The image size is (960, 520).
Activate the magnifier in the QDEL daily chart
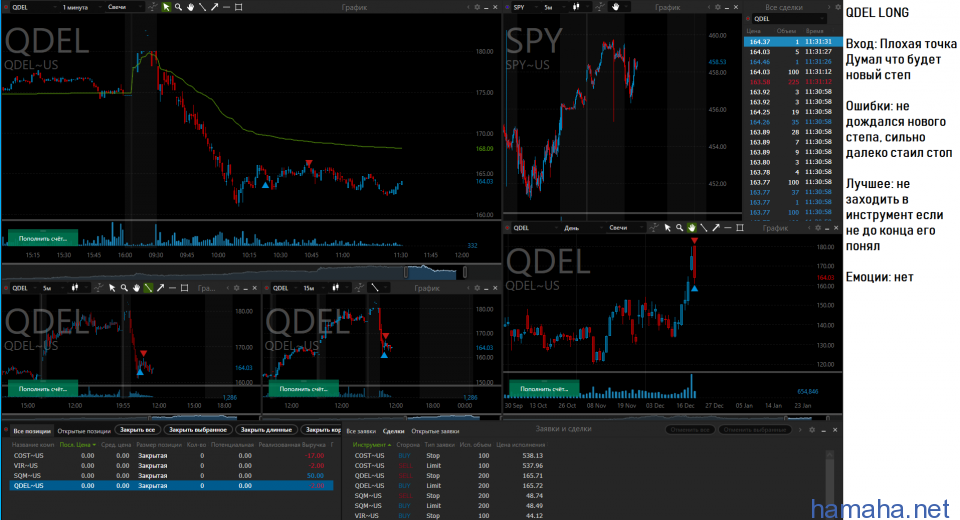pos(679,228)
